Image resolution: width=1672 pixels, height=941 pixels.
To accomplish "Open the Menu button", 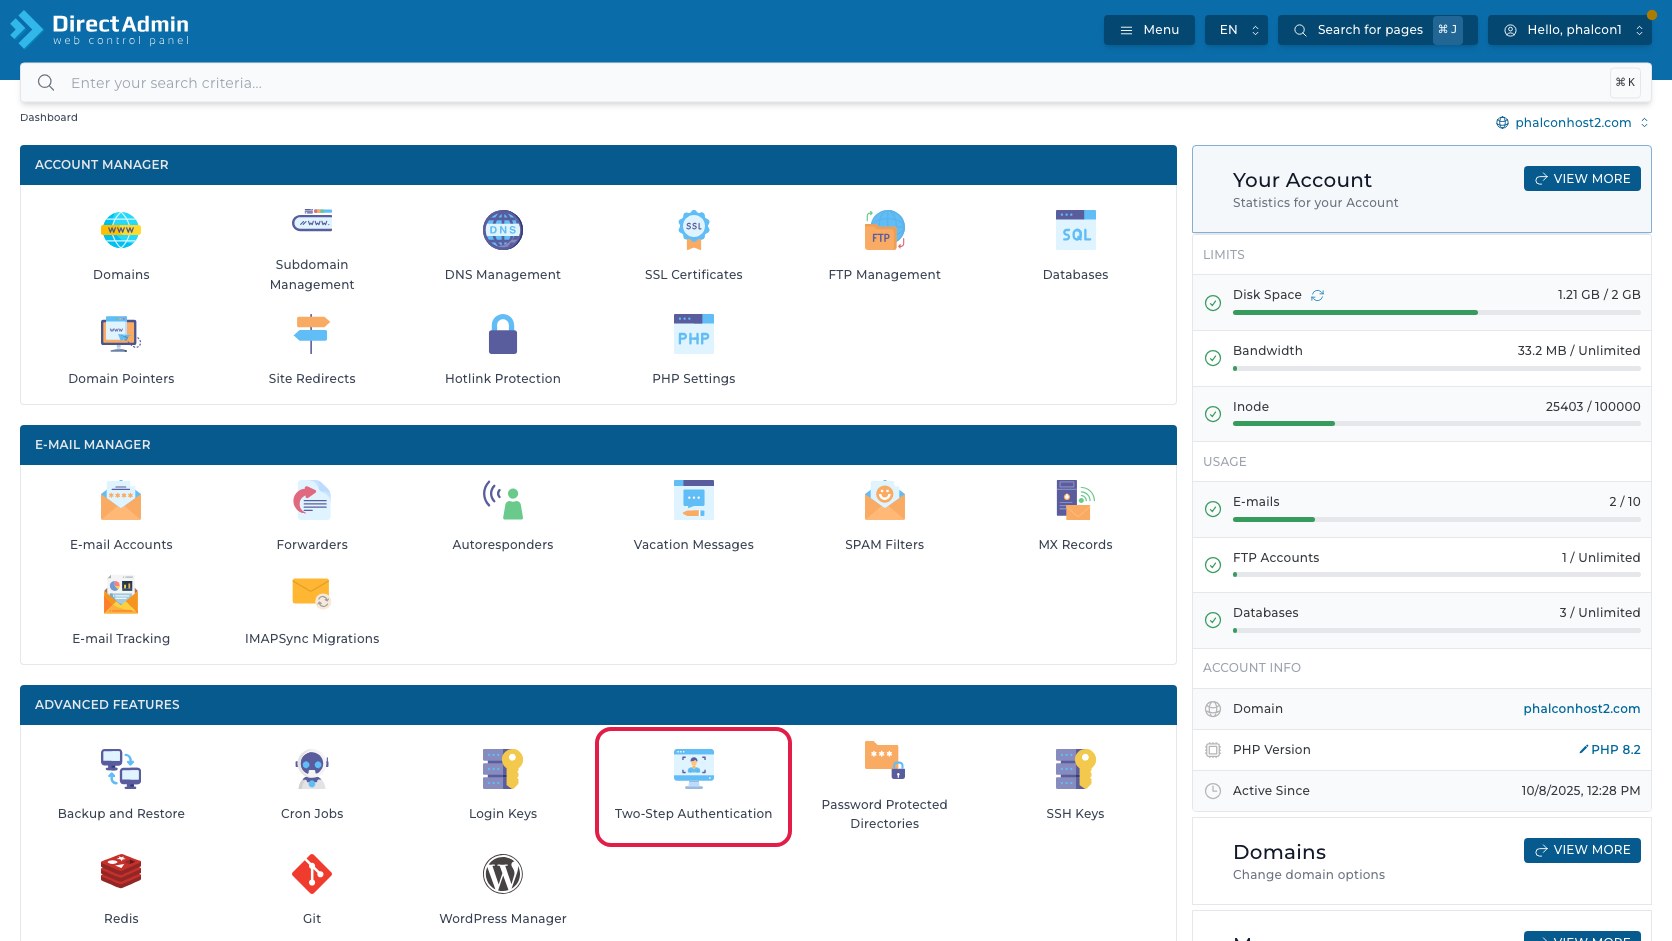I will 1149,30.
